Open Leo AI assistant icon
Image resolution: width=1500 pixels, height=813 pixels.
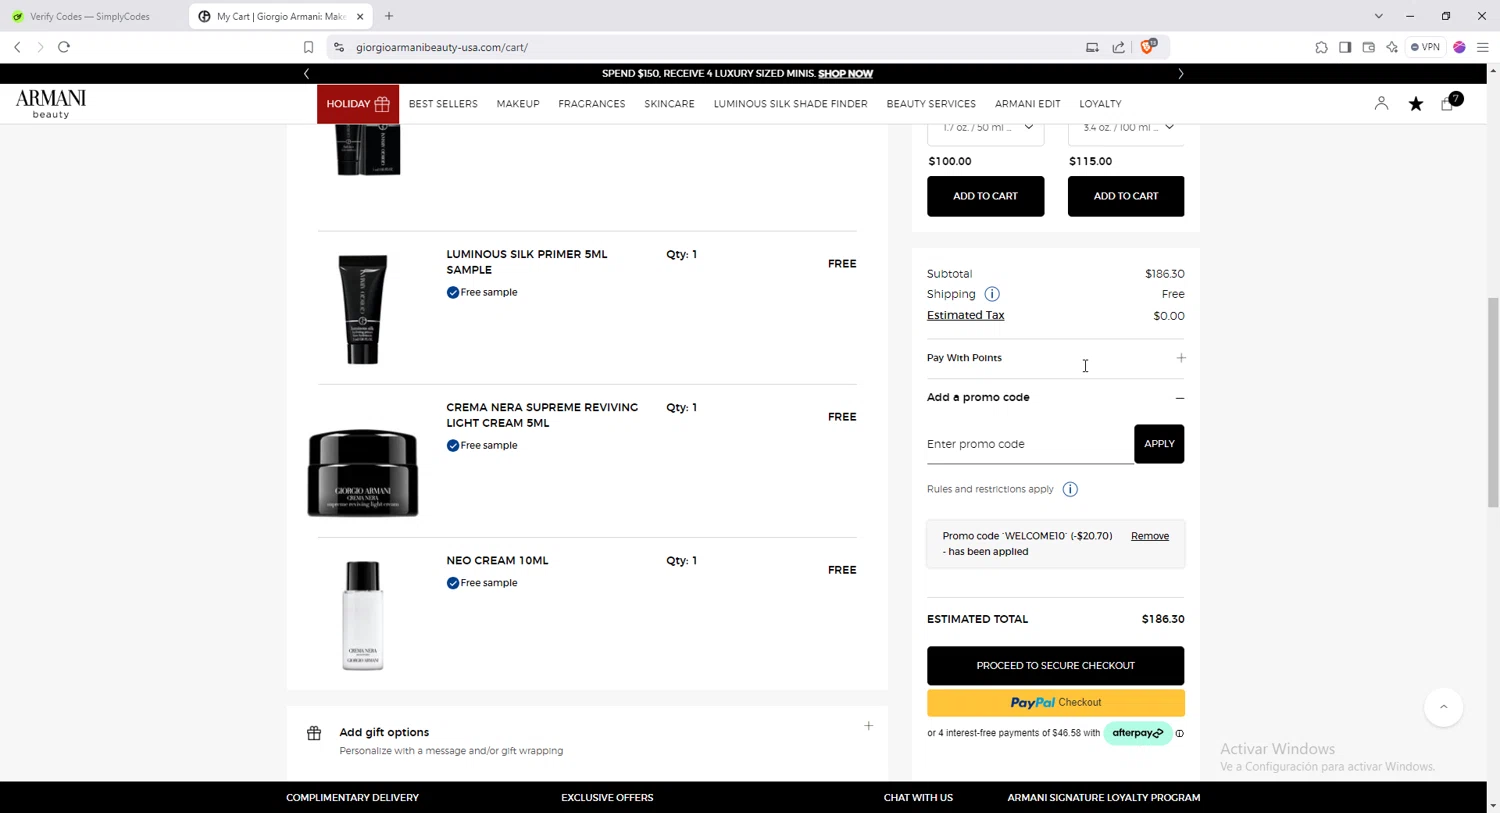1391,47
